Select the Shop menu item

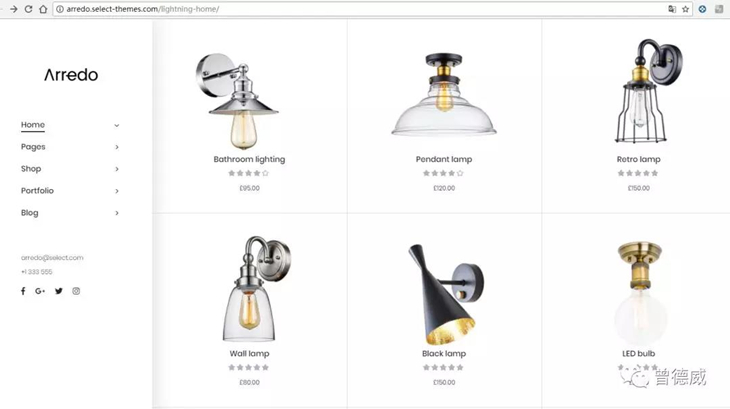coord(31,168)
